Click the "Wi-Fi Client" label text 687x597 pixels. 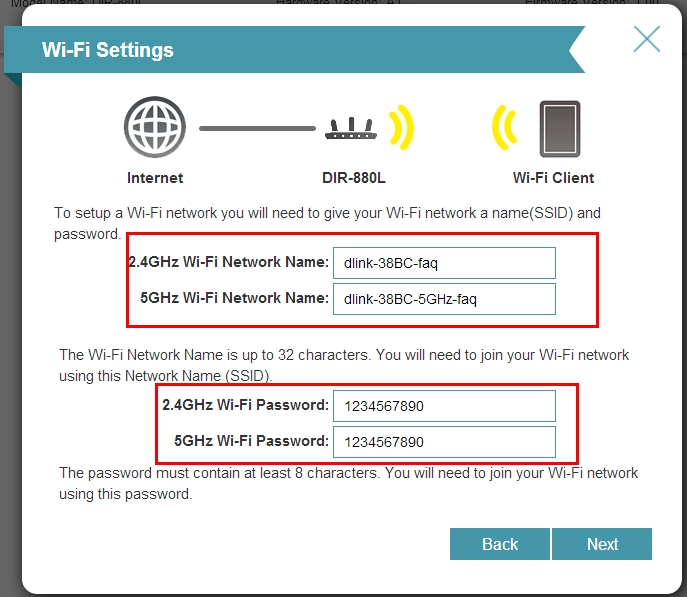(x=553, y=178)
